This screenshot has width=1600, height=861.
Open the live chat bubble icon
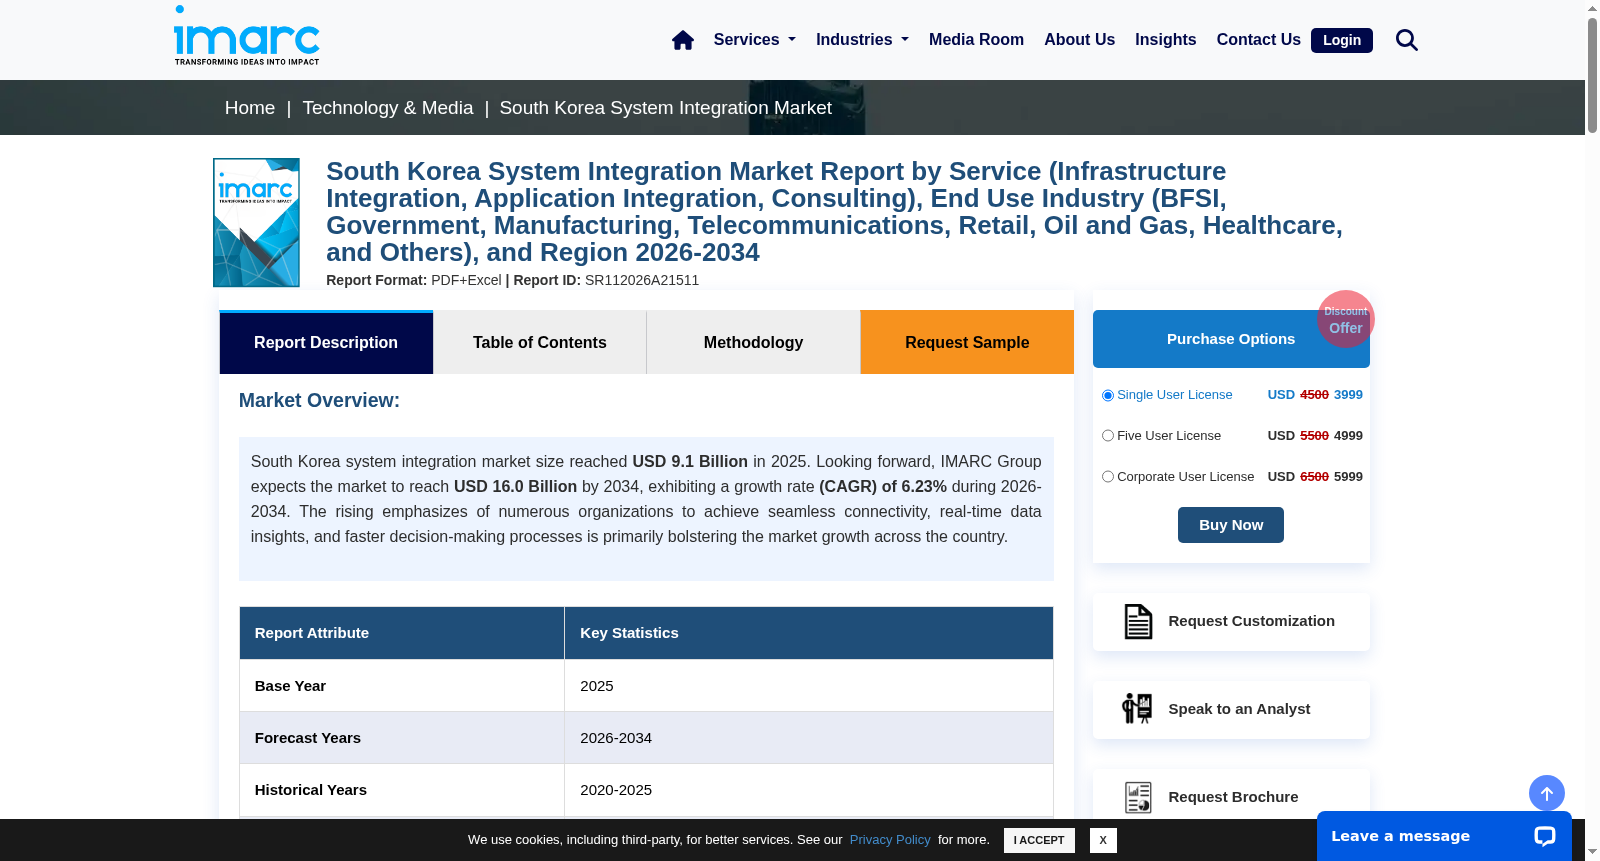[x=1545, y=836]
